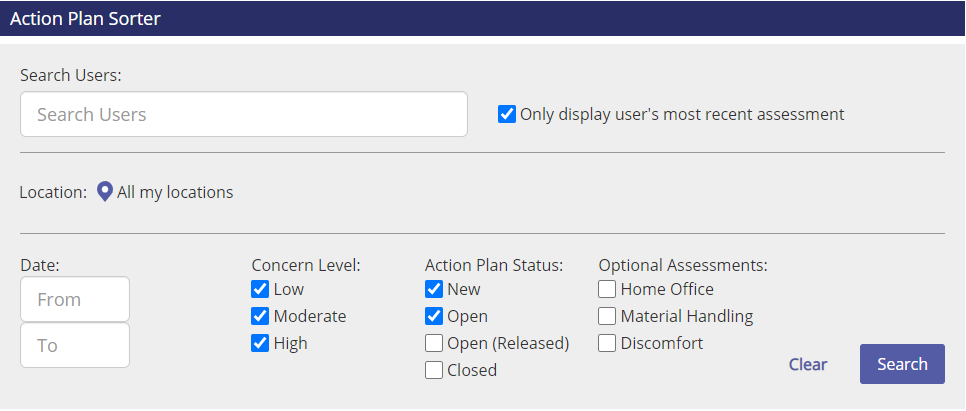Uncheck the New action plan status

coord(434,289)
